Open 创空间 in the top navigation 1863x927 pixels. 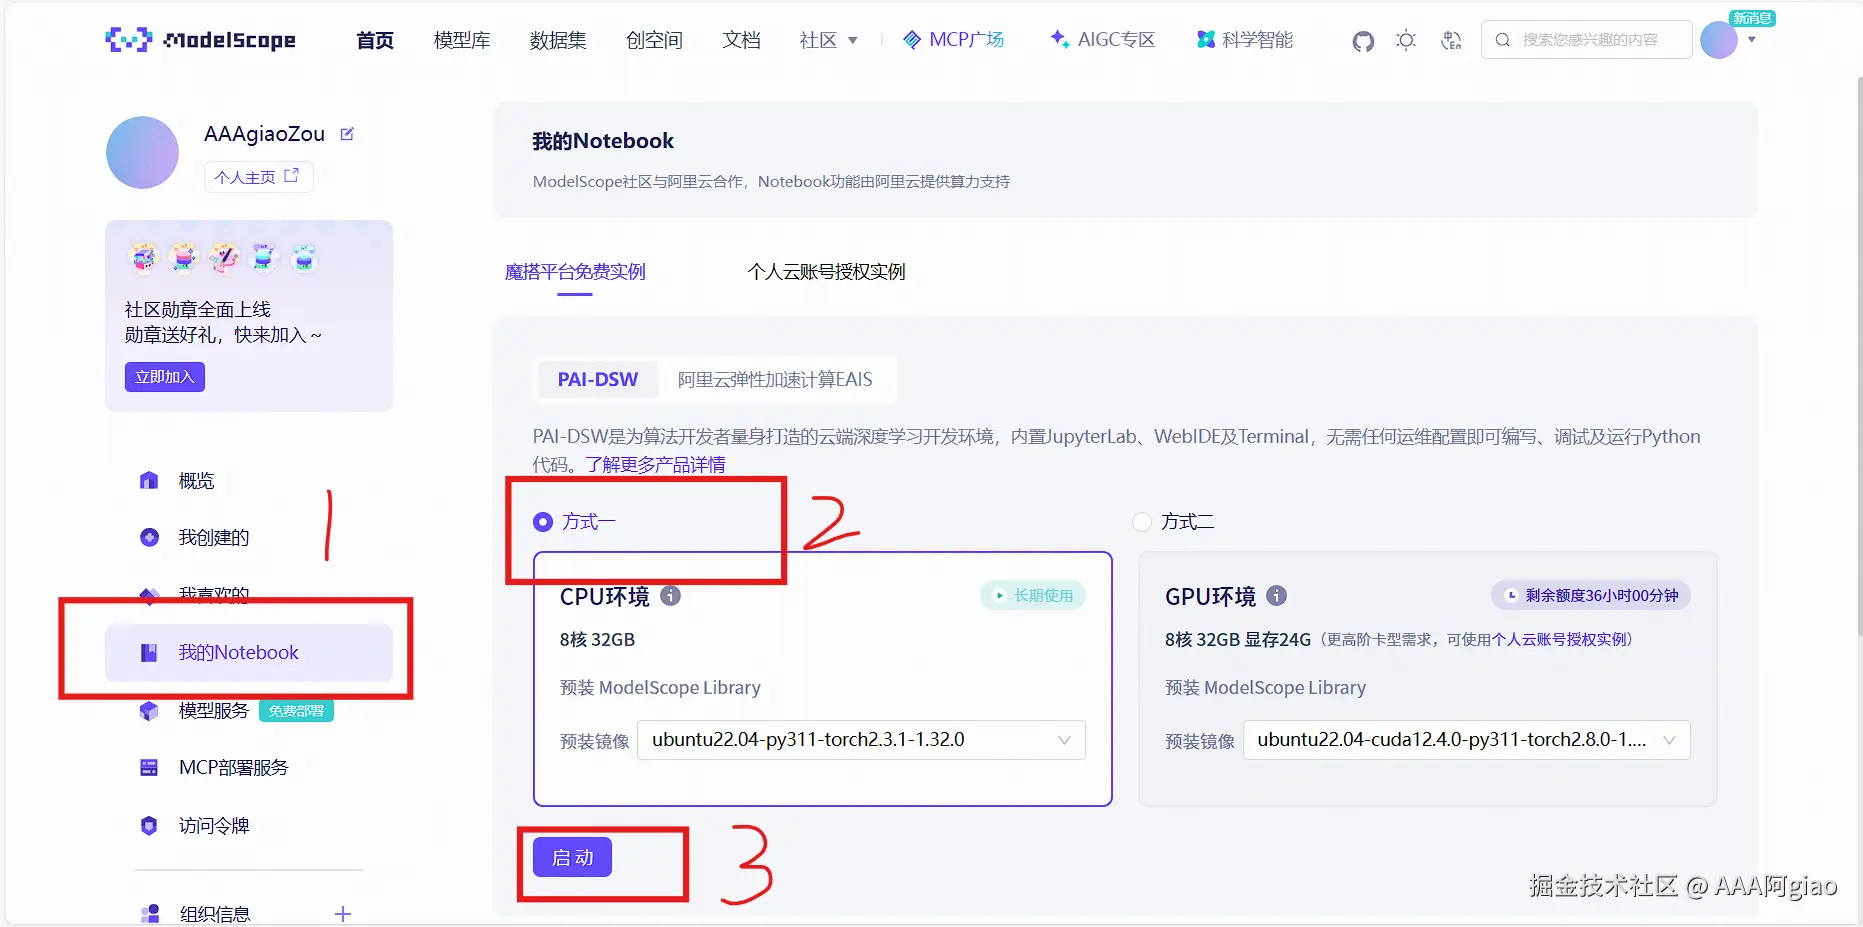pyautogui.click(x=654, y=40)
